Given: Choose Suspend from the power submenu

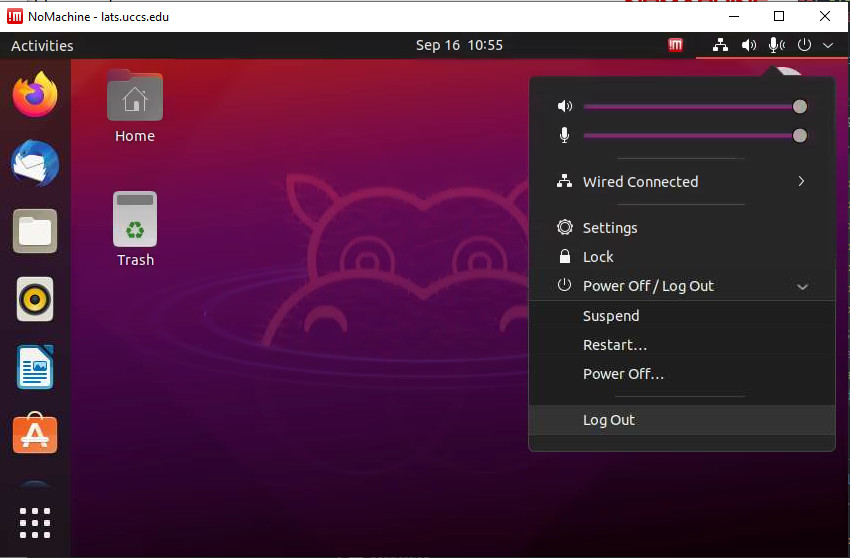Looking at the screenshot, I should pyautogui.click(x=681, y=316).
